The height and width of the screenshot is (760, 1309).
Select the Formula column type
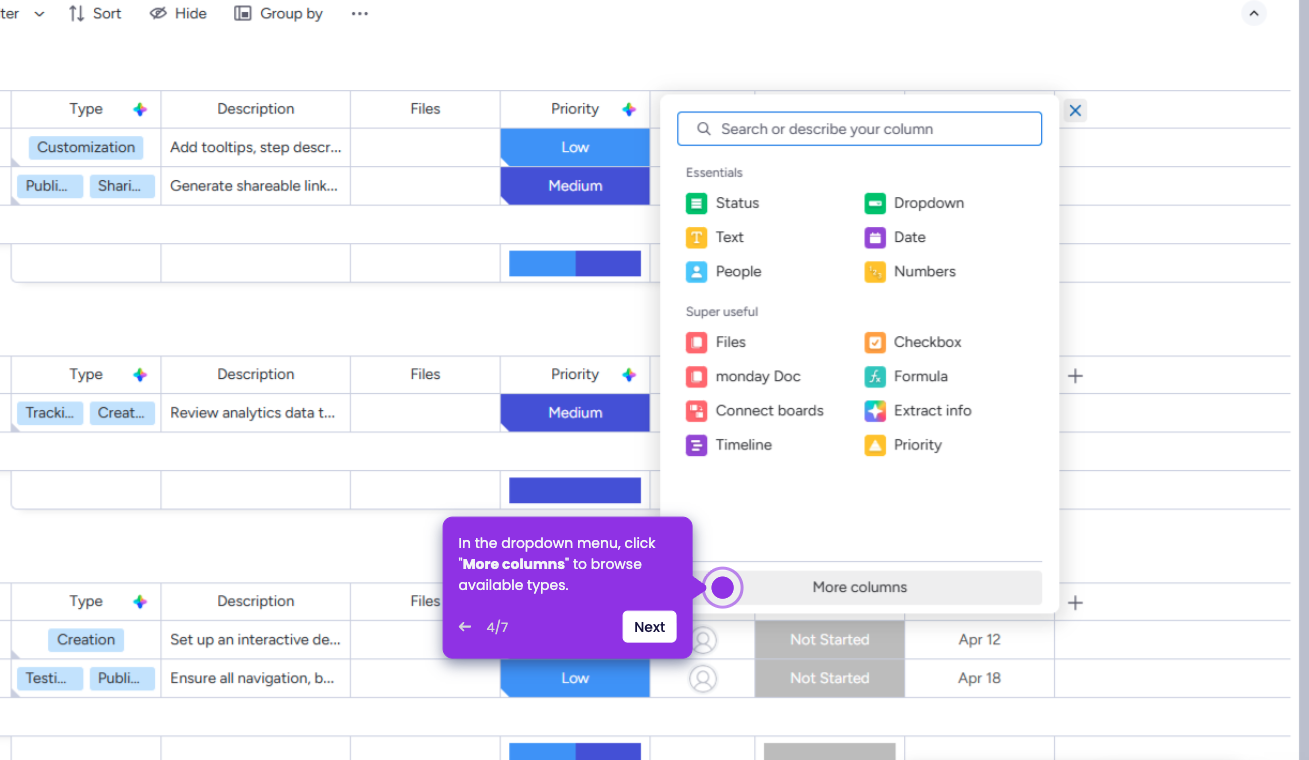[x=906, y=376]
